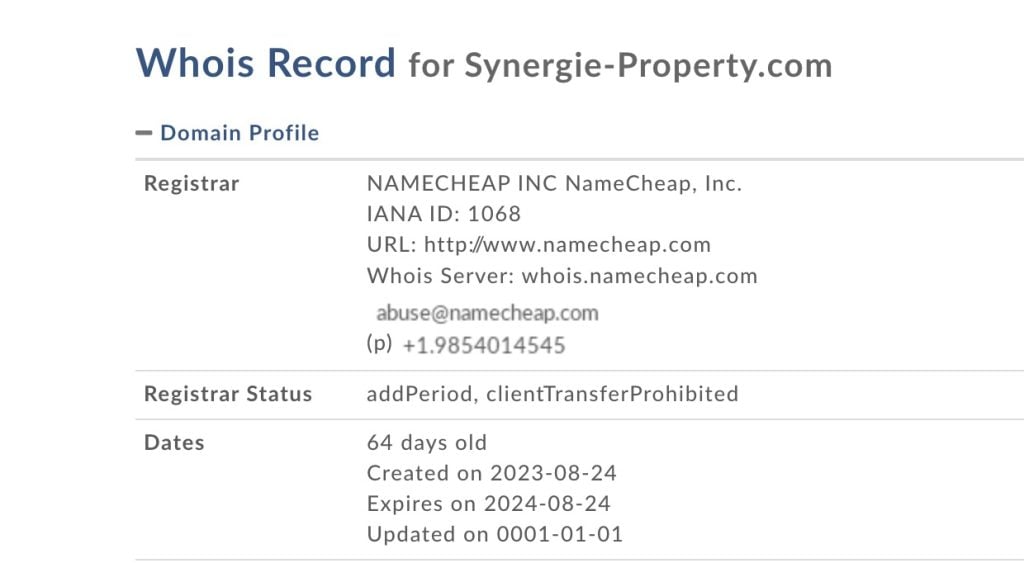Click the Dates row label

[x=174, y=442]
